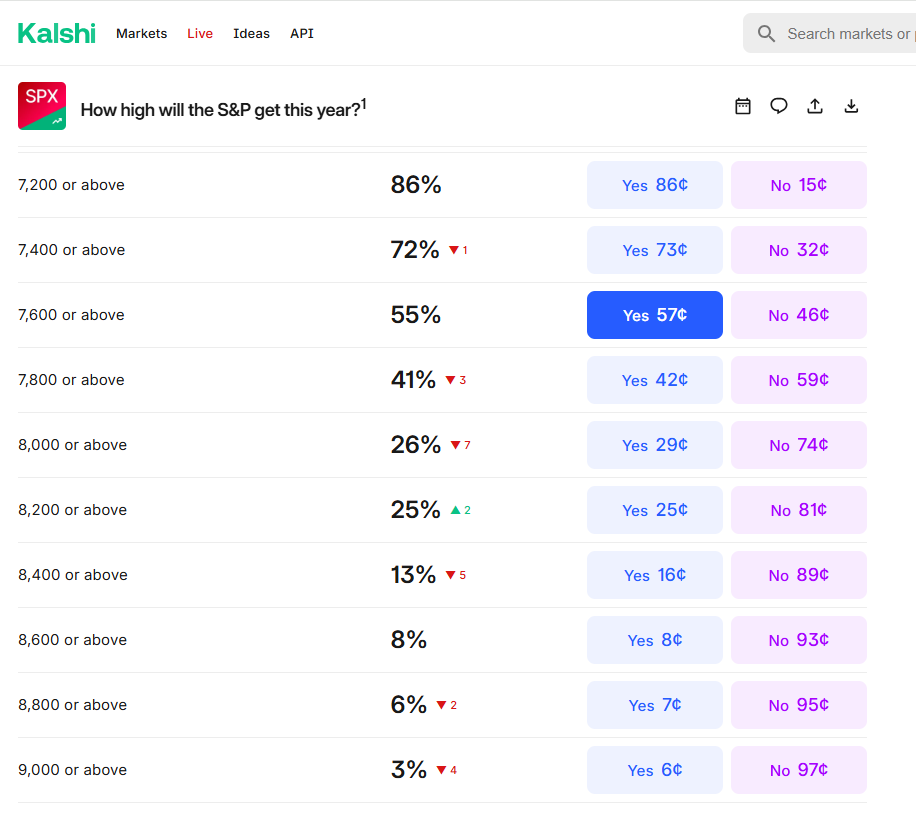Screen dimensions: 916x815
Task: Buy Yes 6¢ for 9,000 or above
Action: (x=655, y=770)
